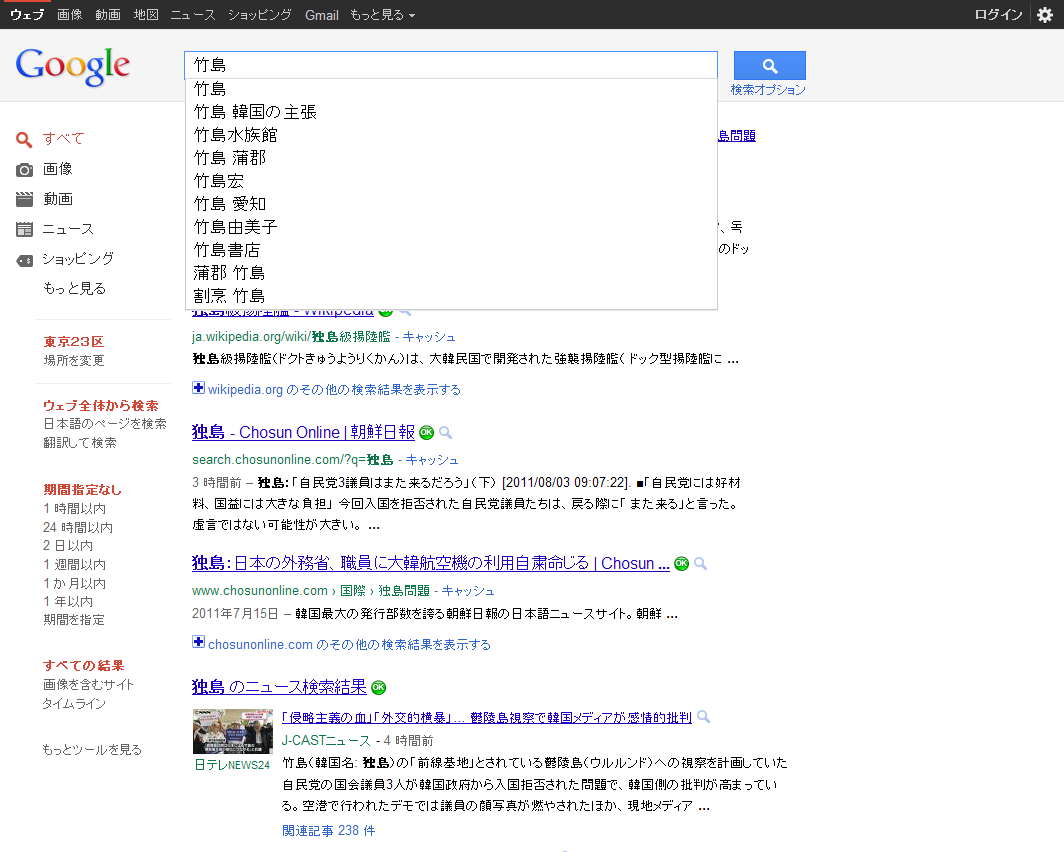Open 画像 in the top navigation bar
Screen dimensions: 1064x852
click(69, 15)
